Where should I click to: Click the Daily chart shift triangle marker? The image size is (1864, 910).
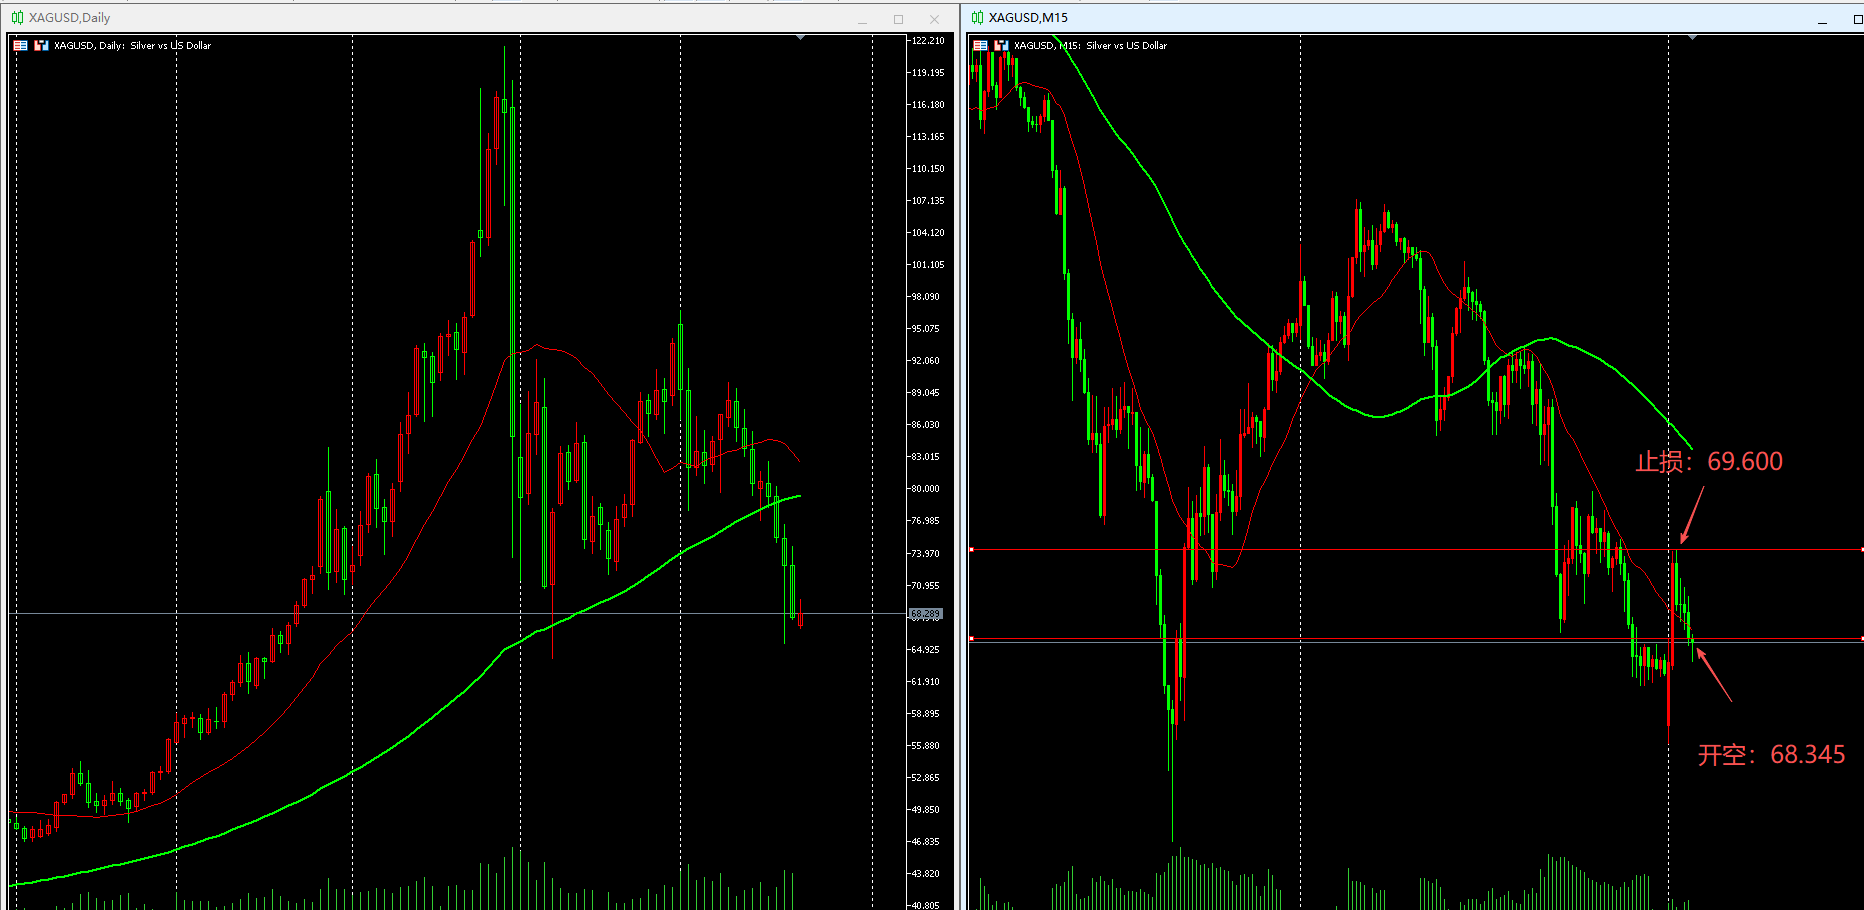click(800, 38)
